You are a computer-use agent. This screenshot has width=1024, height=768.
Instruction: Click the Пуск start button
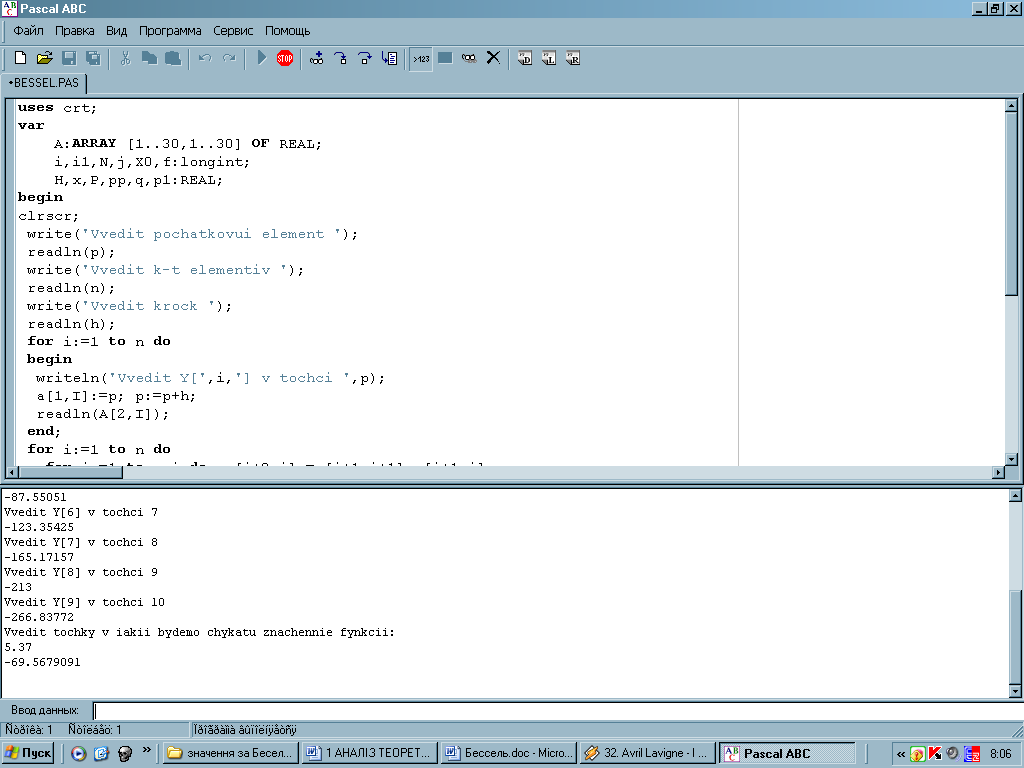click(29, 753)
